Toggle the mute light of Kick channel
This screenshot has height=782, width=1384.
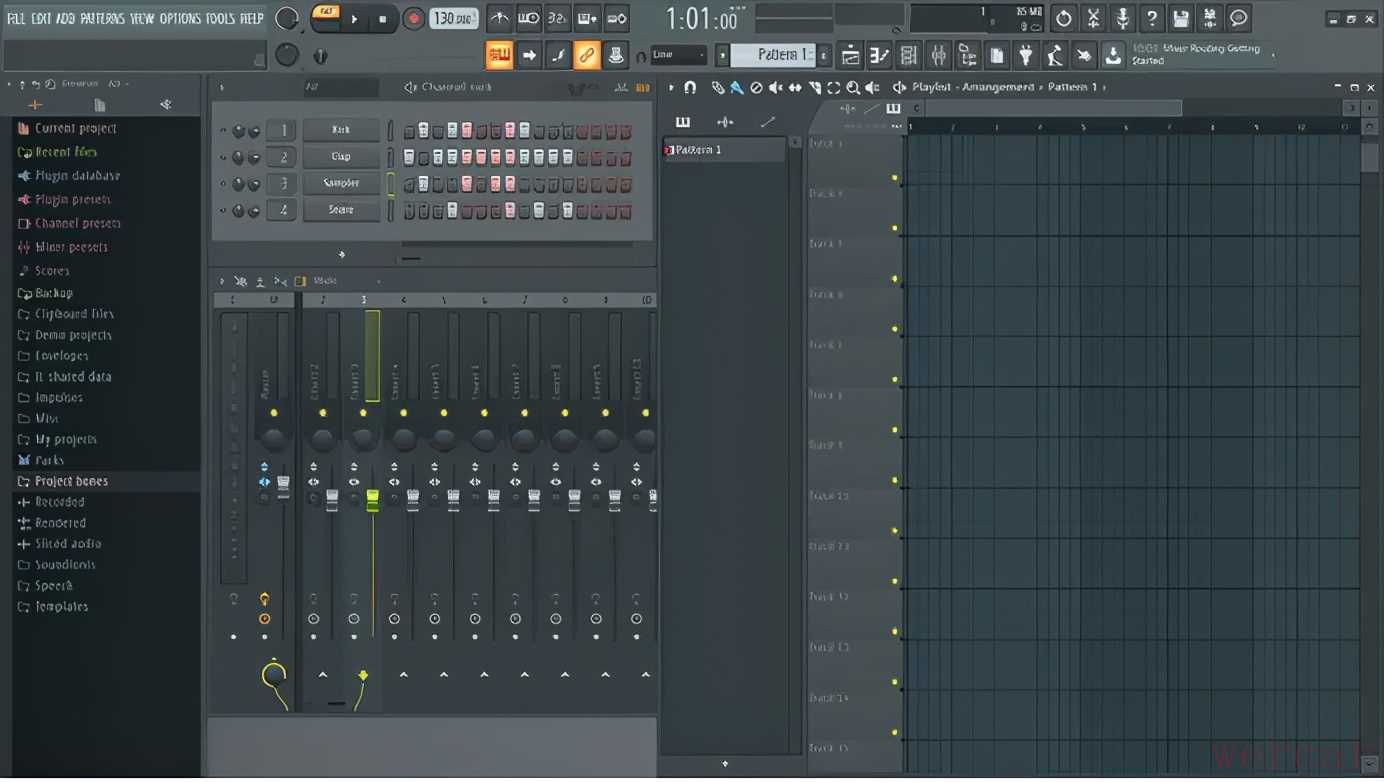(x=223, y=131)
